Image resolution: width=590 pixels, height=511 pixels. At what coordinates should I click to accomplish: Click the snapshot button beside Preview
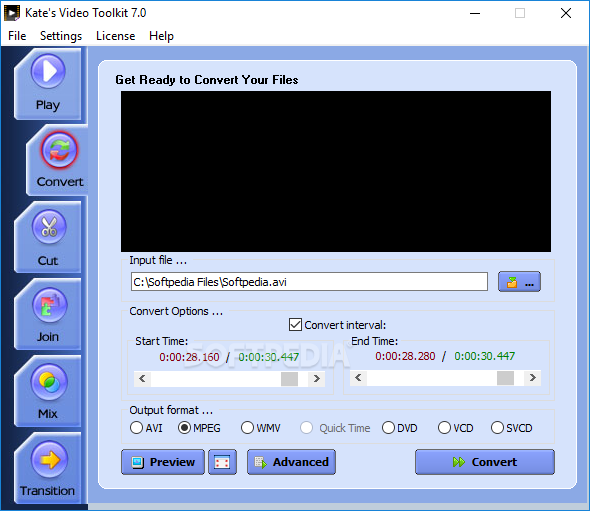coord(222,462)
